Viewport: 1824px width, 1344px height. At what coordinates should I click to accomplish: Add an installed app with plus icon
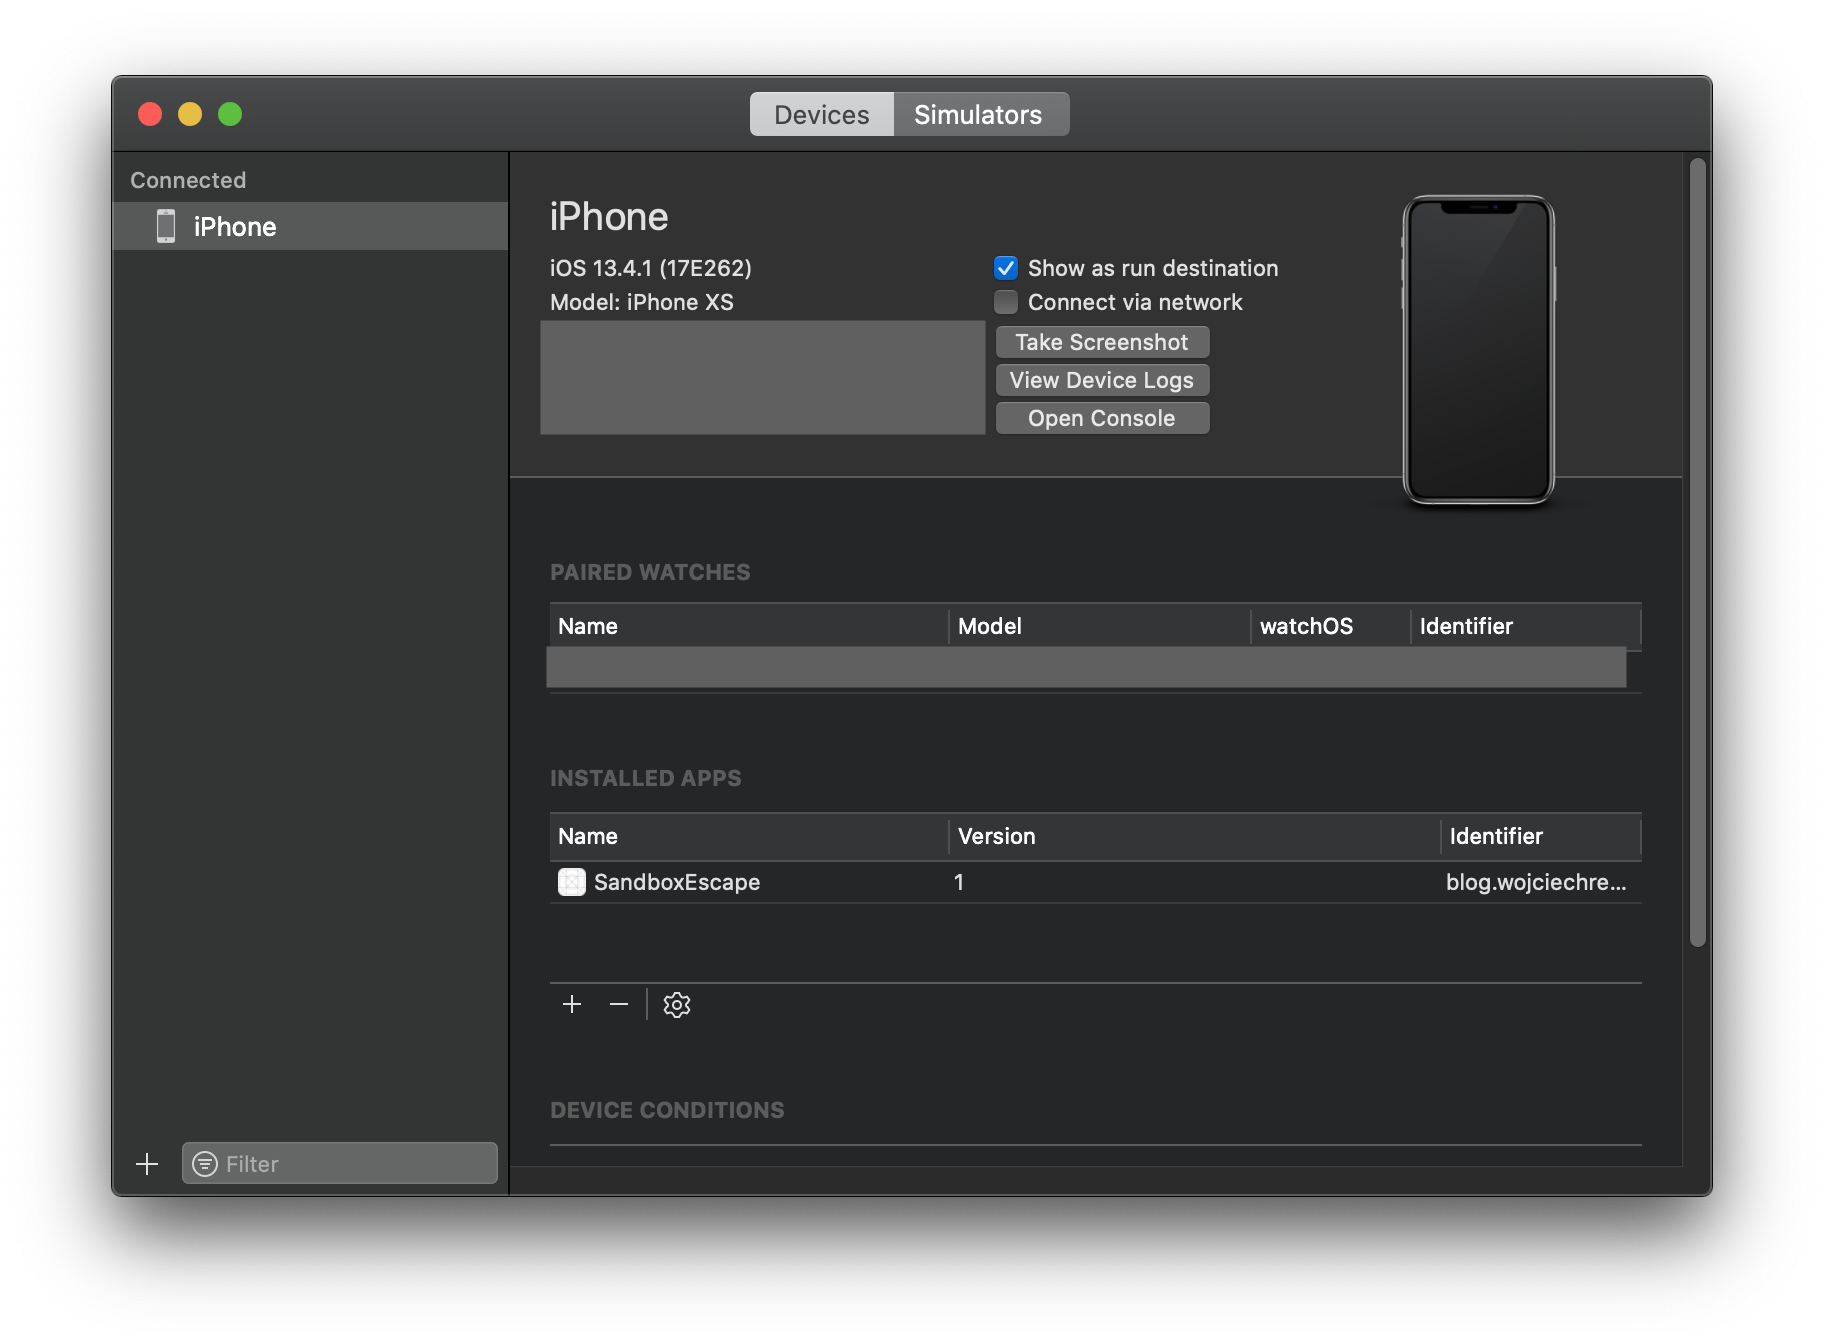[572, 1004]
